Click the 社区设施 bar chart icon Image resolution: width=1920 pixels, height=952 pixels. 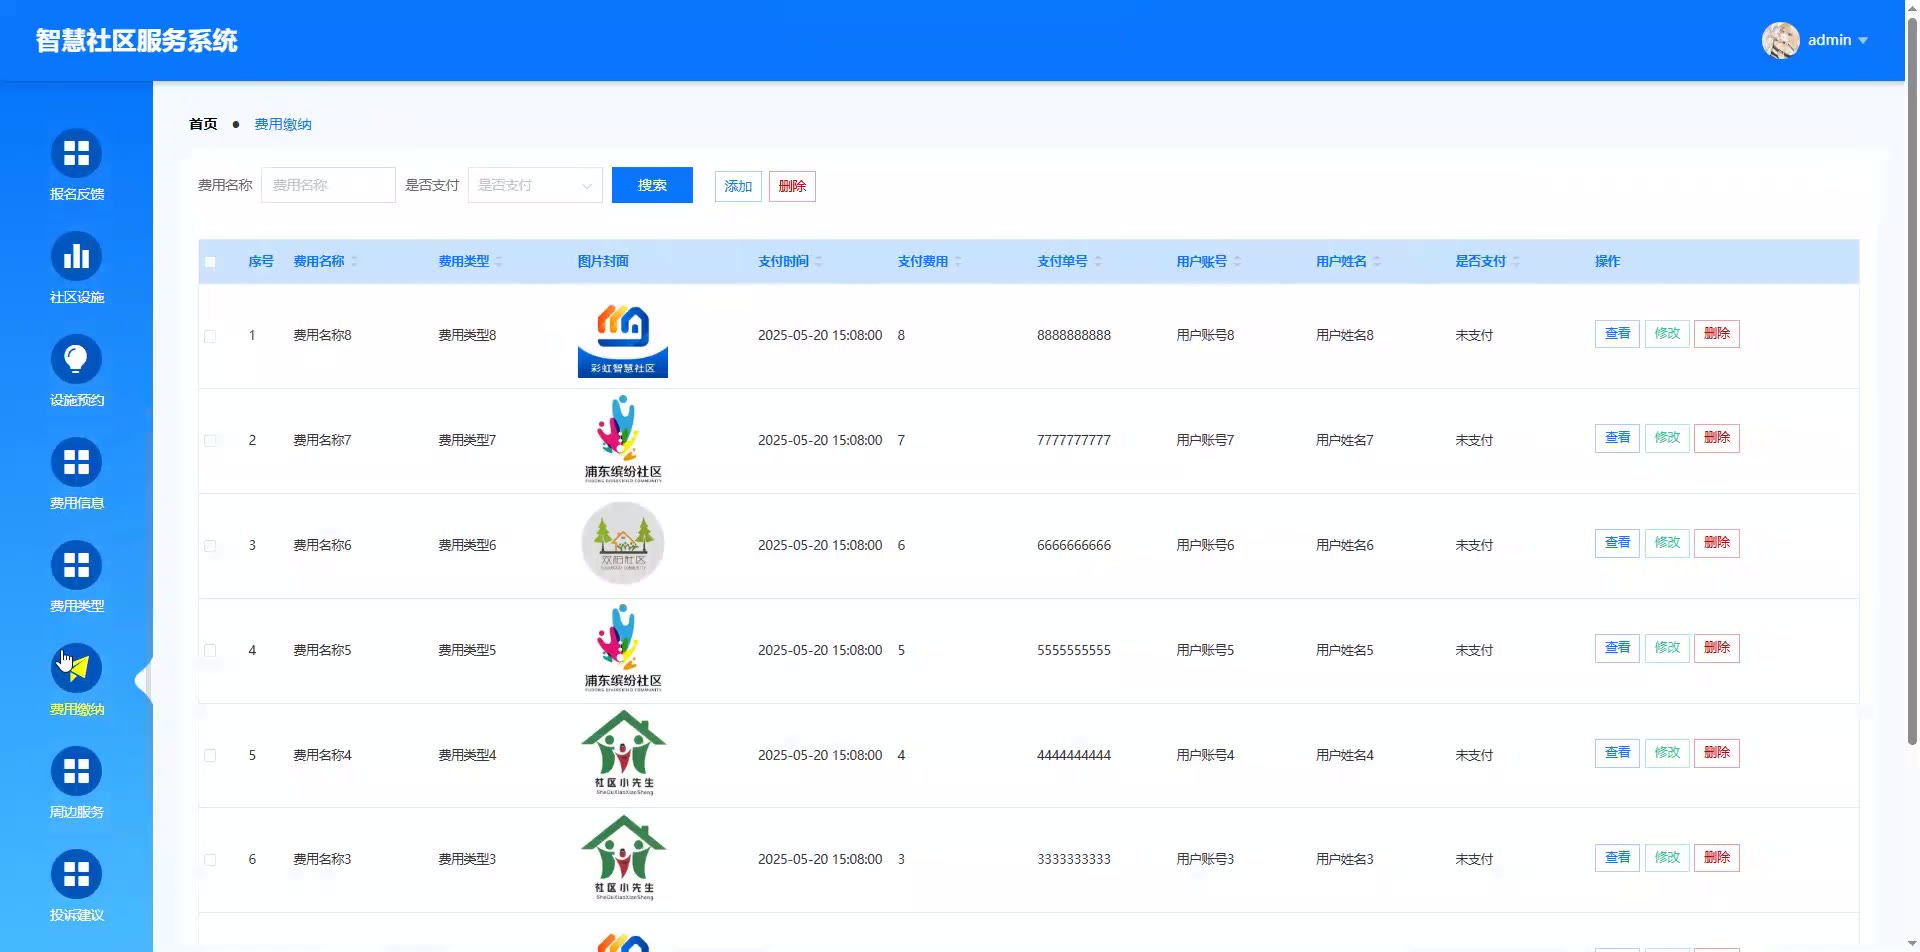pos(76,257)
